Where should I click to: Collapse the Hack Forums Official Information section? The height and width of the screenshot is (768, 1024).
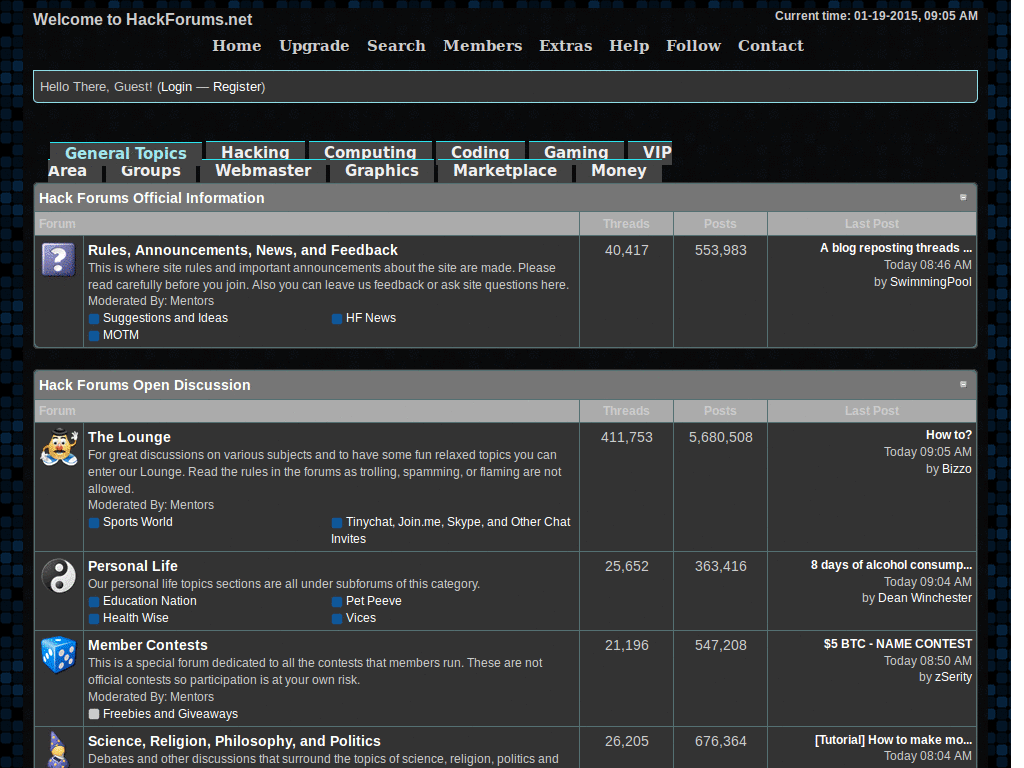tap(963, 197)
